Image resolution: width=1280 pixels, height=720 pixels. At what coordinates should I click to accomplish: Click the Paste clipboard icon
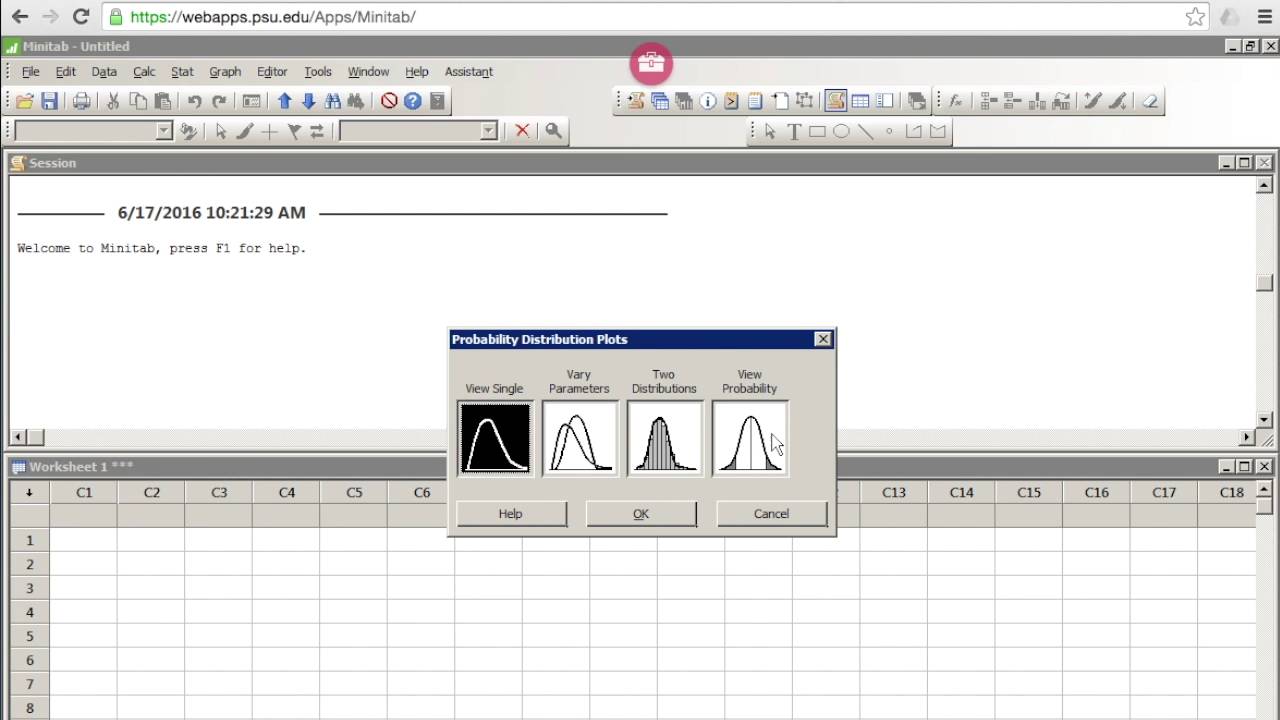[162, 101]
